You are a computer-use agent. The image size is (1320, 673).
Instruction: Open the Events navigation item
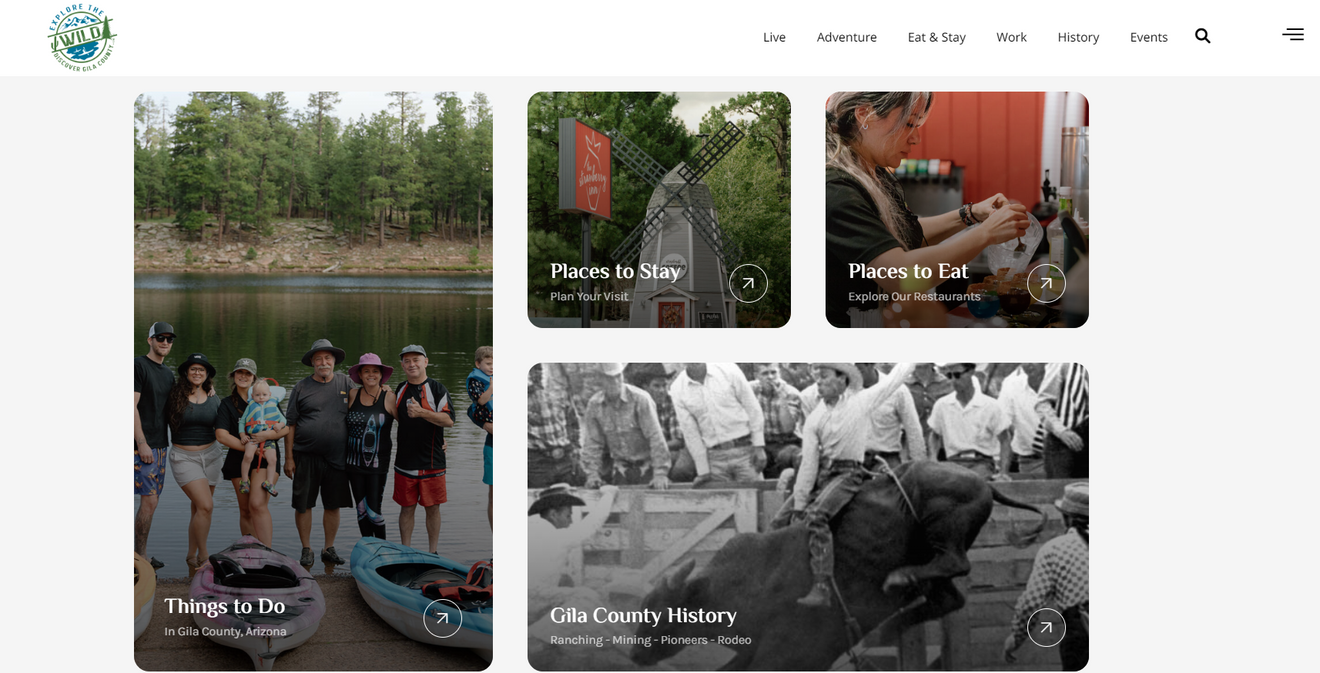[x=1148, y=37]
